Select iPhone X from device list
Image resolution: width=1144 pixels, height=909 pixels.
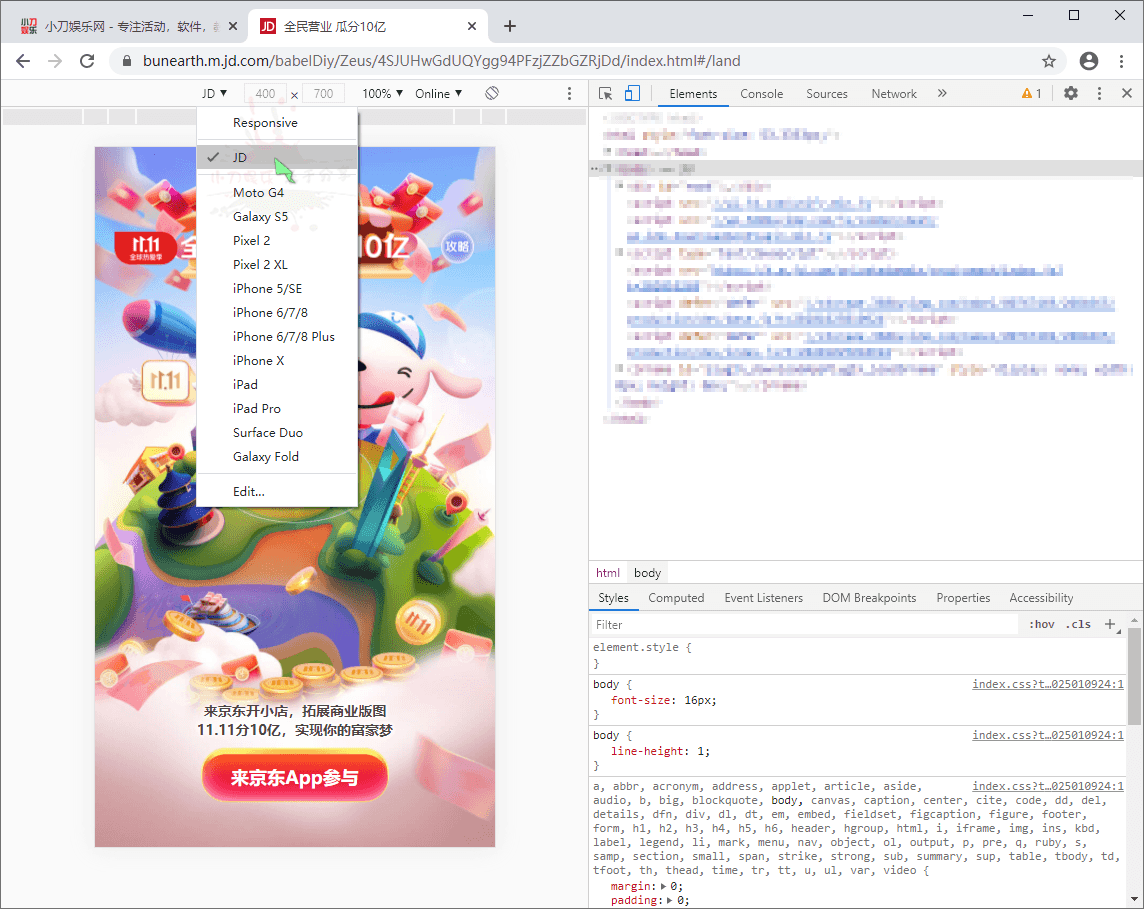tap(258, 360)
